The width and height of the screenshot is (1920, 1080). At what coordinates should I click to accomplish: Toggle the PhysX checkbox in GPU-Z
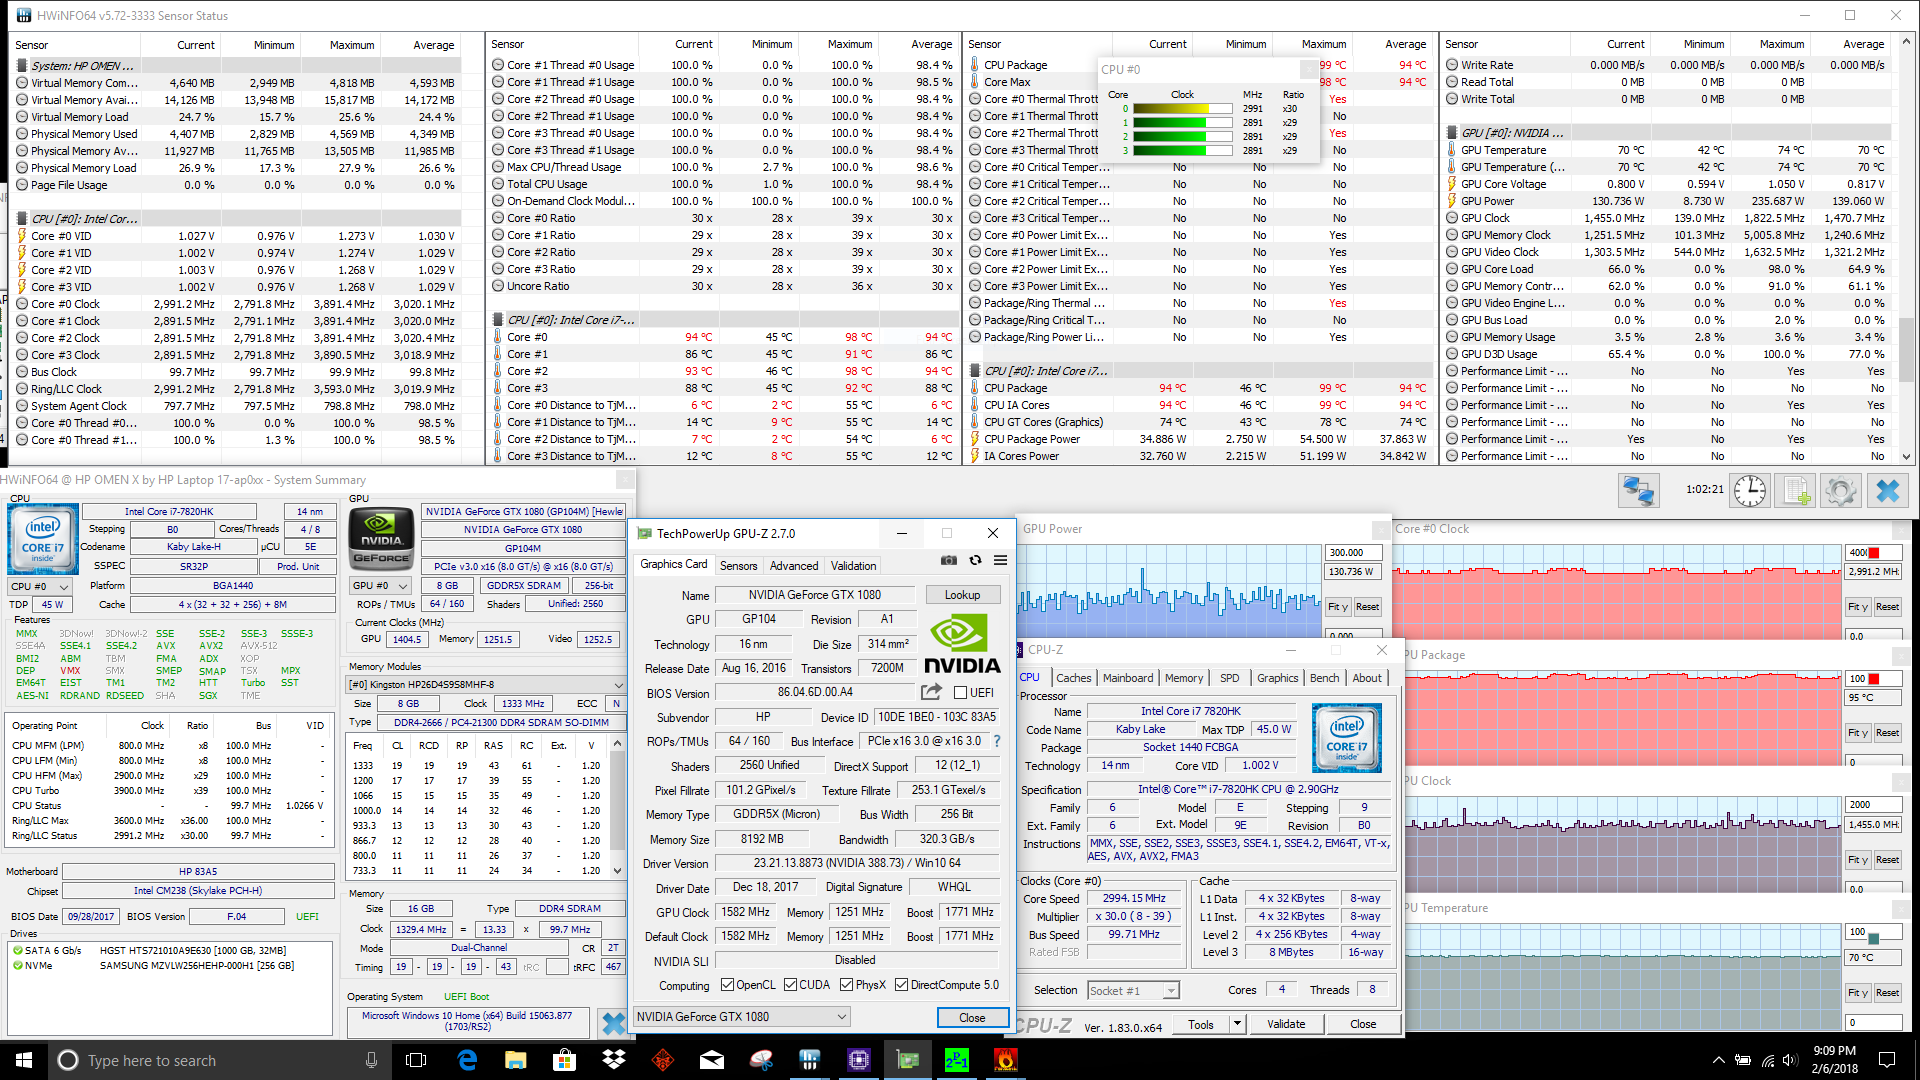(x=847, y=985)
